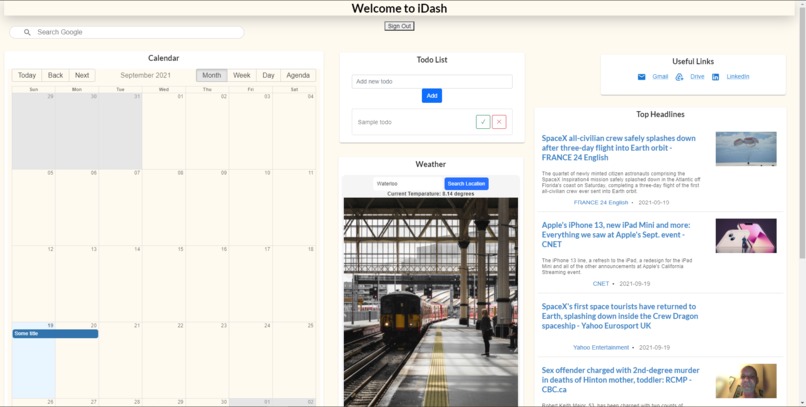806x407 pixels.
Task: Click the FRANCE 24 English source link
Action: (601, 202)
